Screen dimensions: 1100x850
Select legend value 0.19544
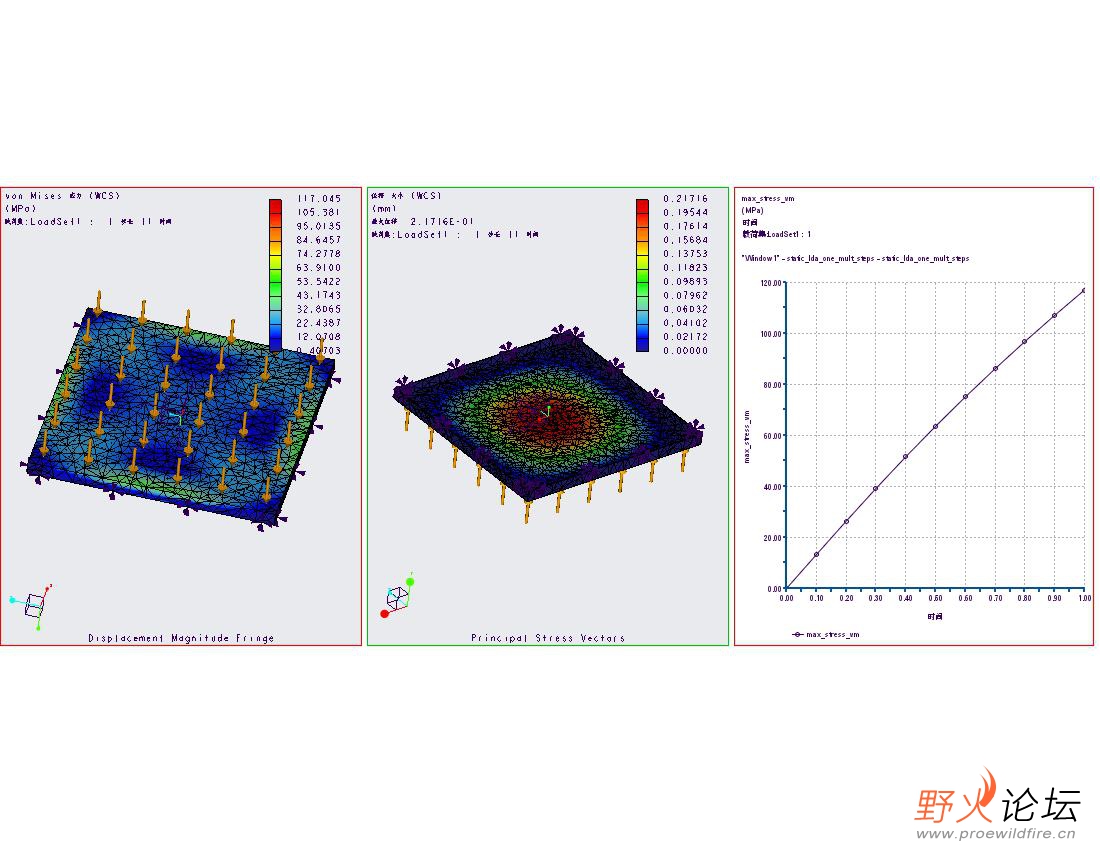tap(686, 212)
